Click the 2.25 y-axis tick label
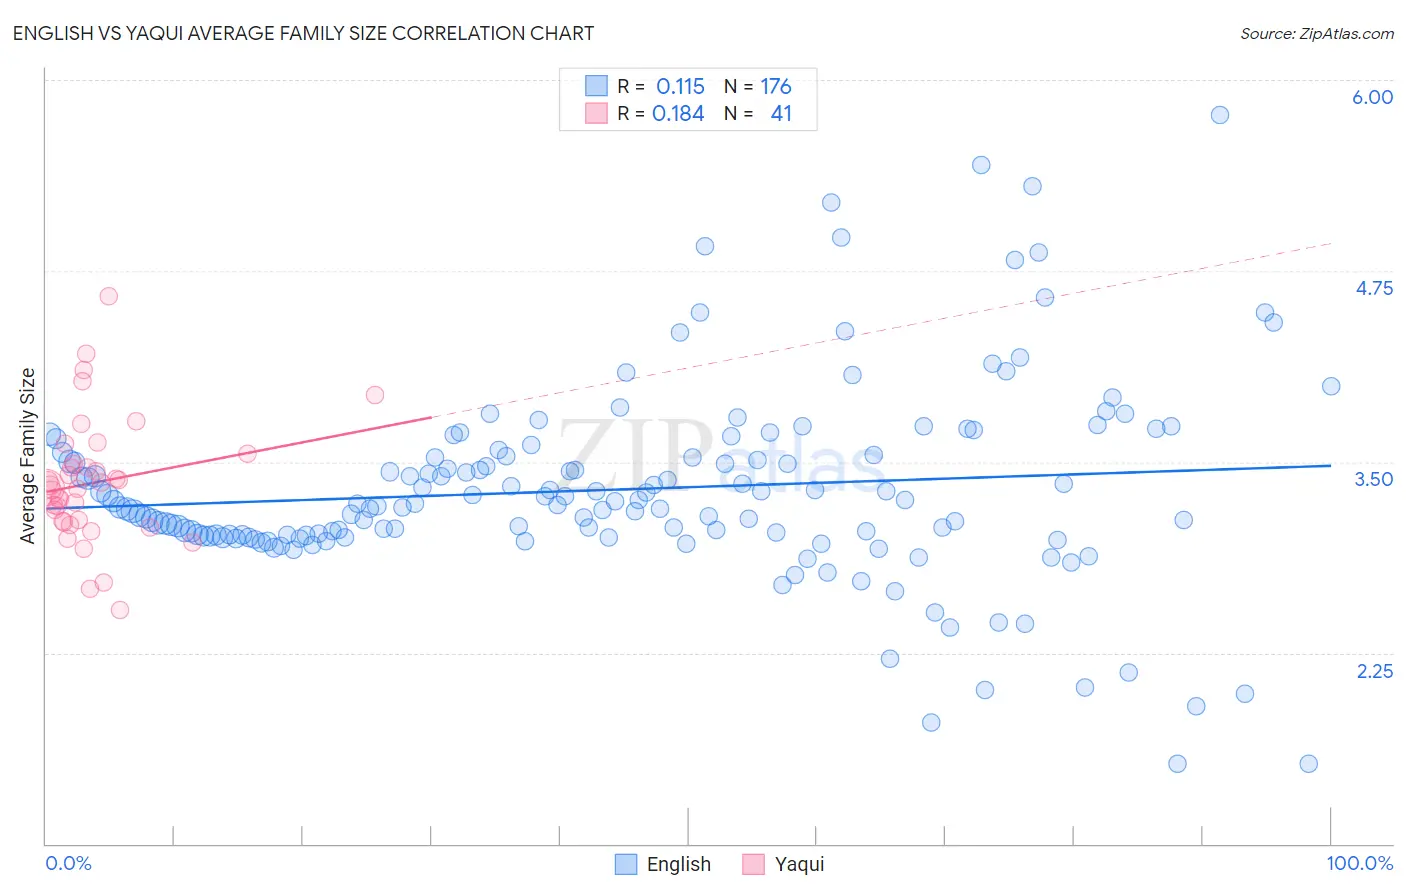1406x892 pixels. point(1375,671)
